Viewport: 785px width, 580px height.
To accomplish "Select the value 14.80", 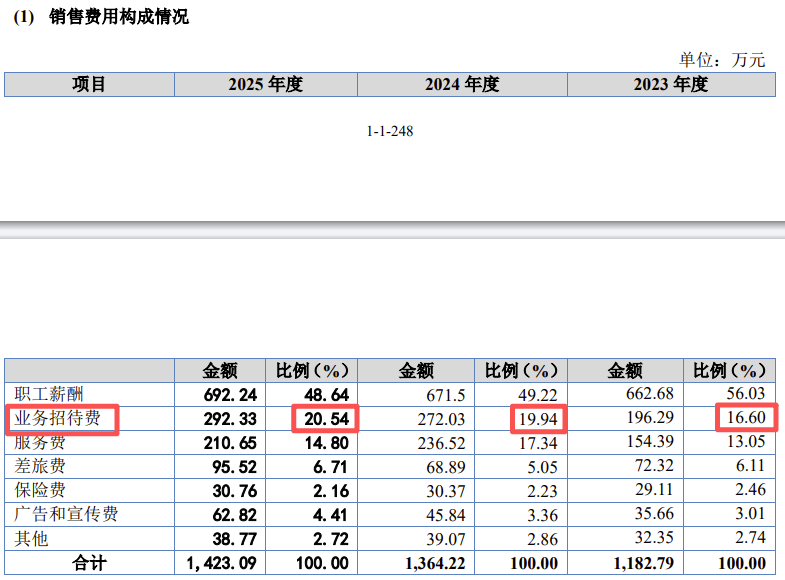I will point(326,443).
